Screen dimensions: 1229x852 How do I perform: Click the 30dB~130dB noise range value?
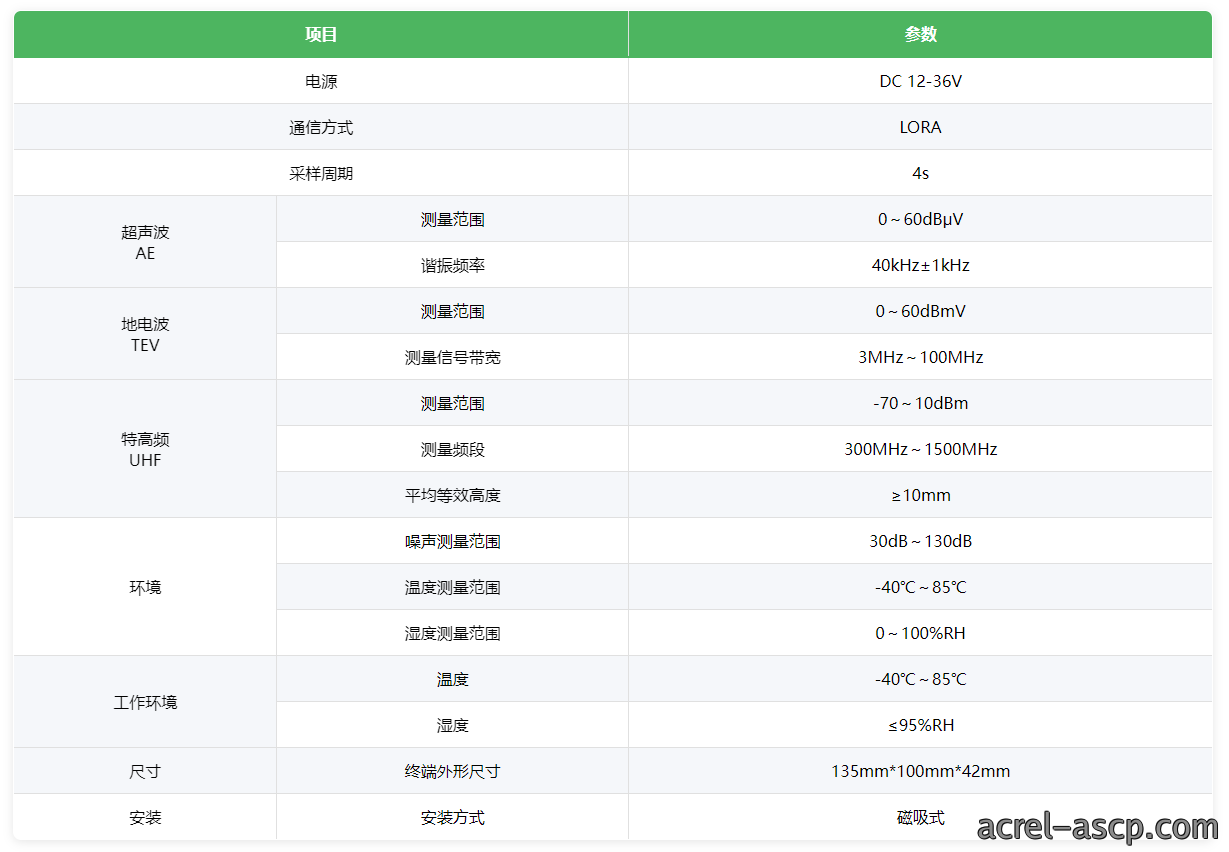point(920,541)
